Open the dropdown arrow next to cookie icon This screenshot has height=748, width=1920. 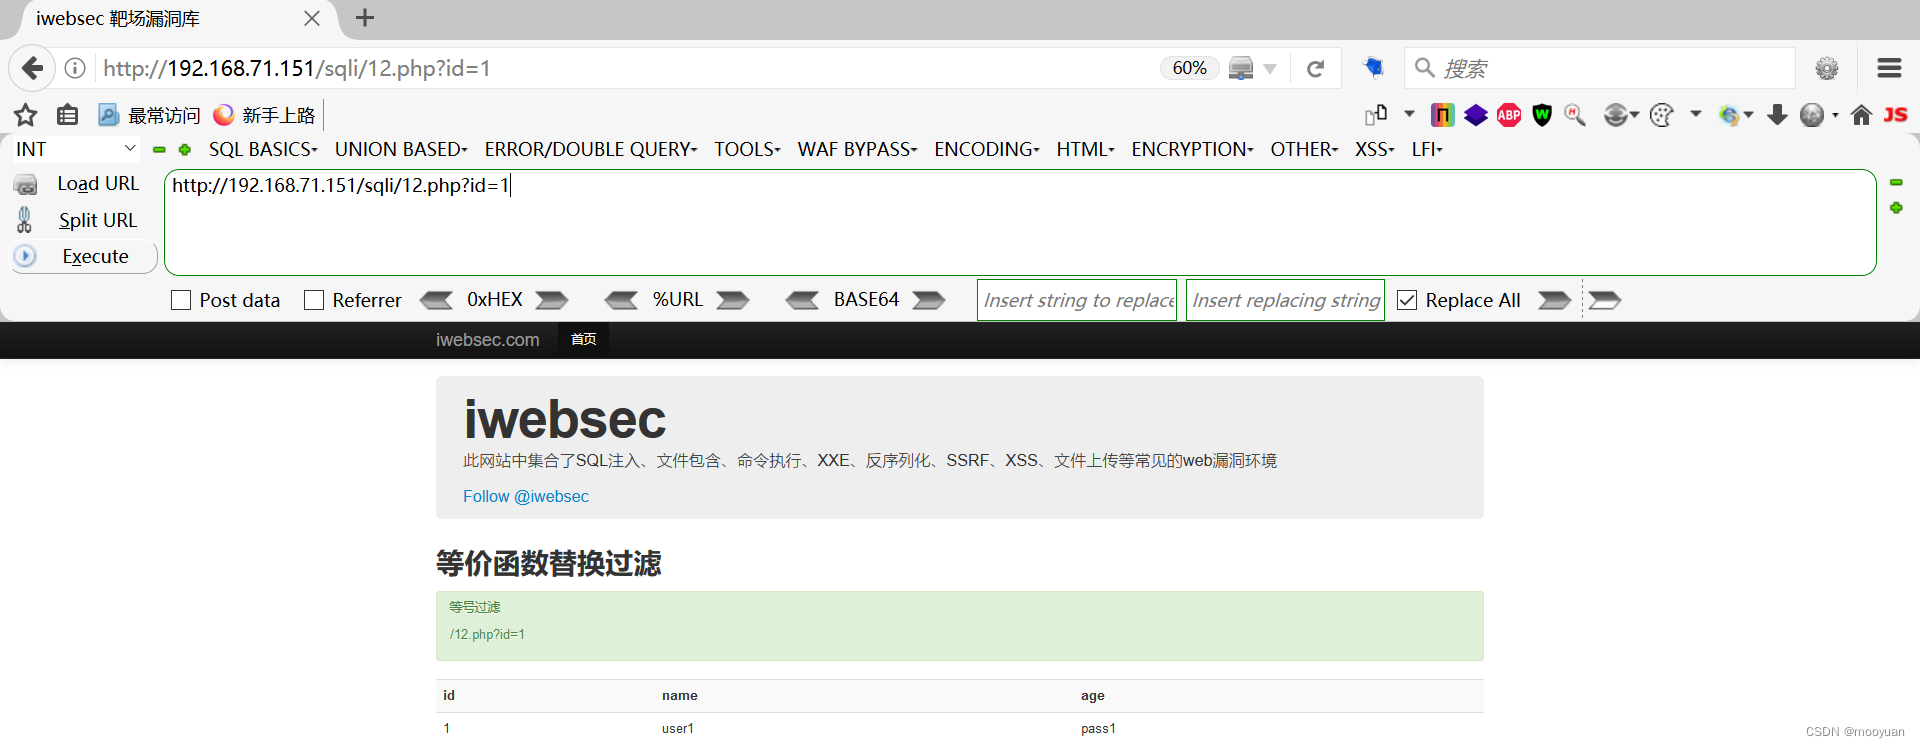[x=1696, y=114]
